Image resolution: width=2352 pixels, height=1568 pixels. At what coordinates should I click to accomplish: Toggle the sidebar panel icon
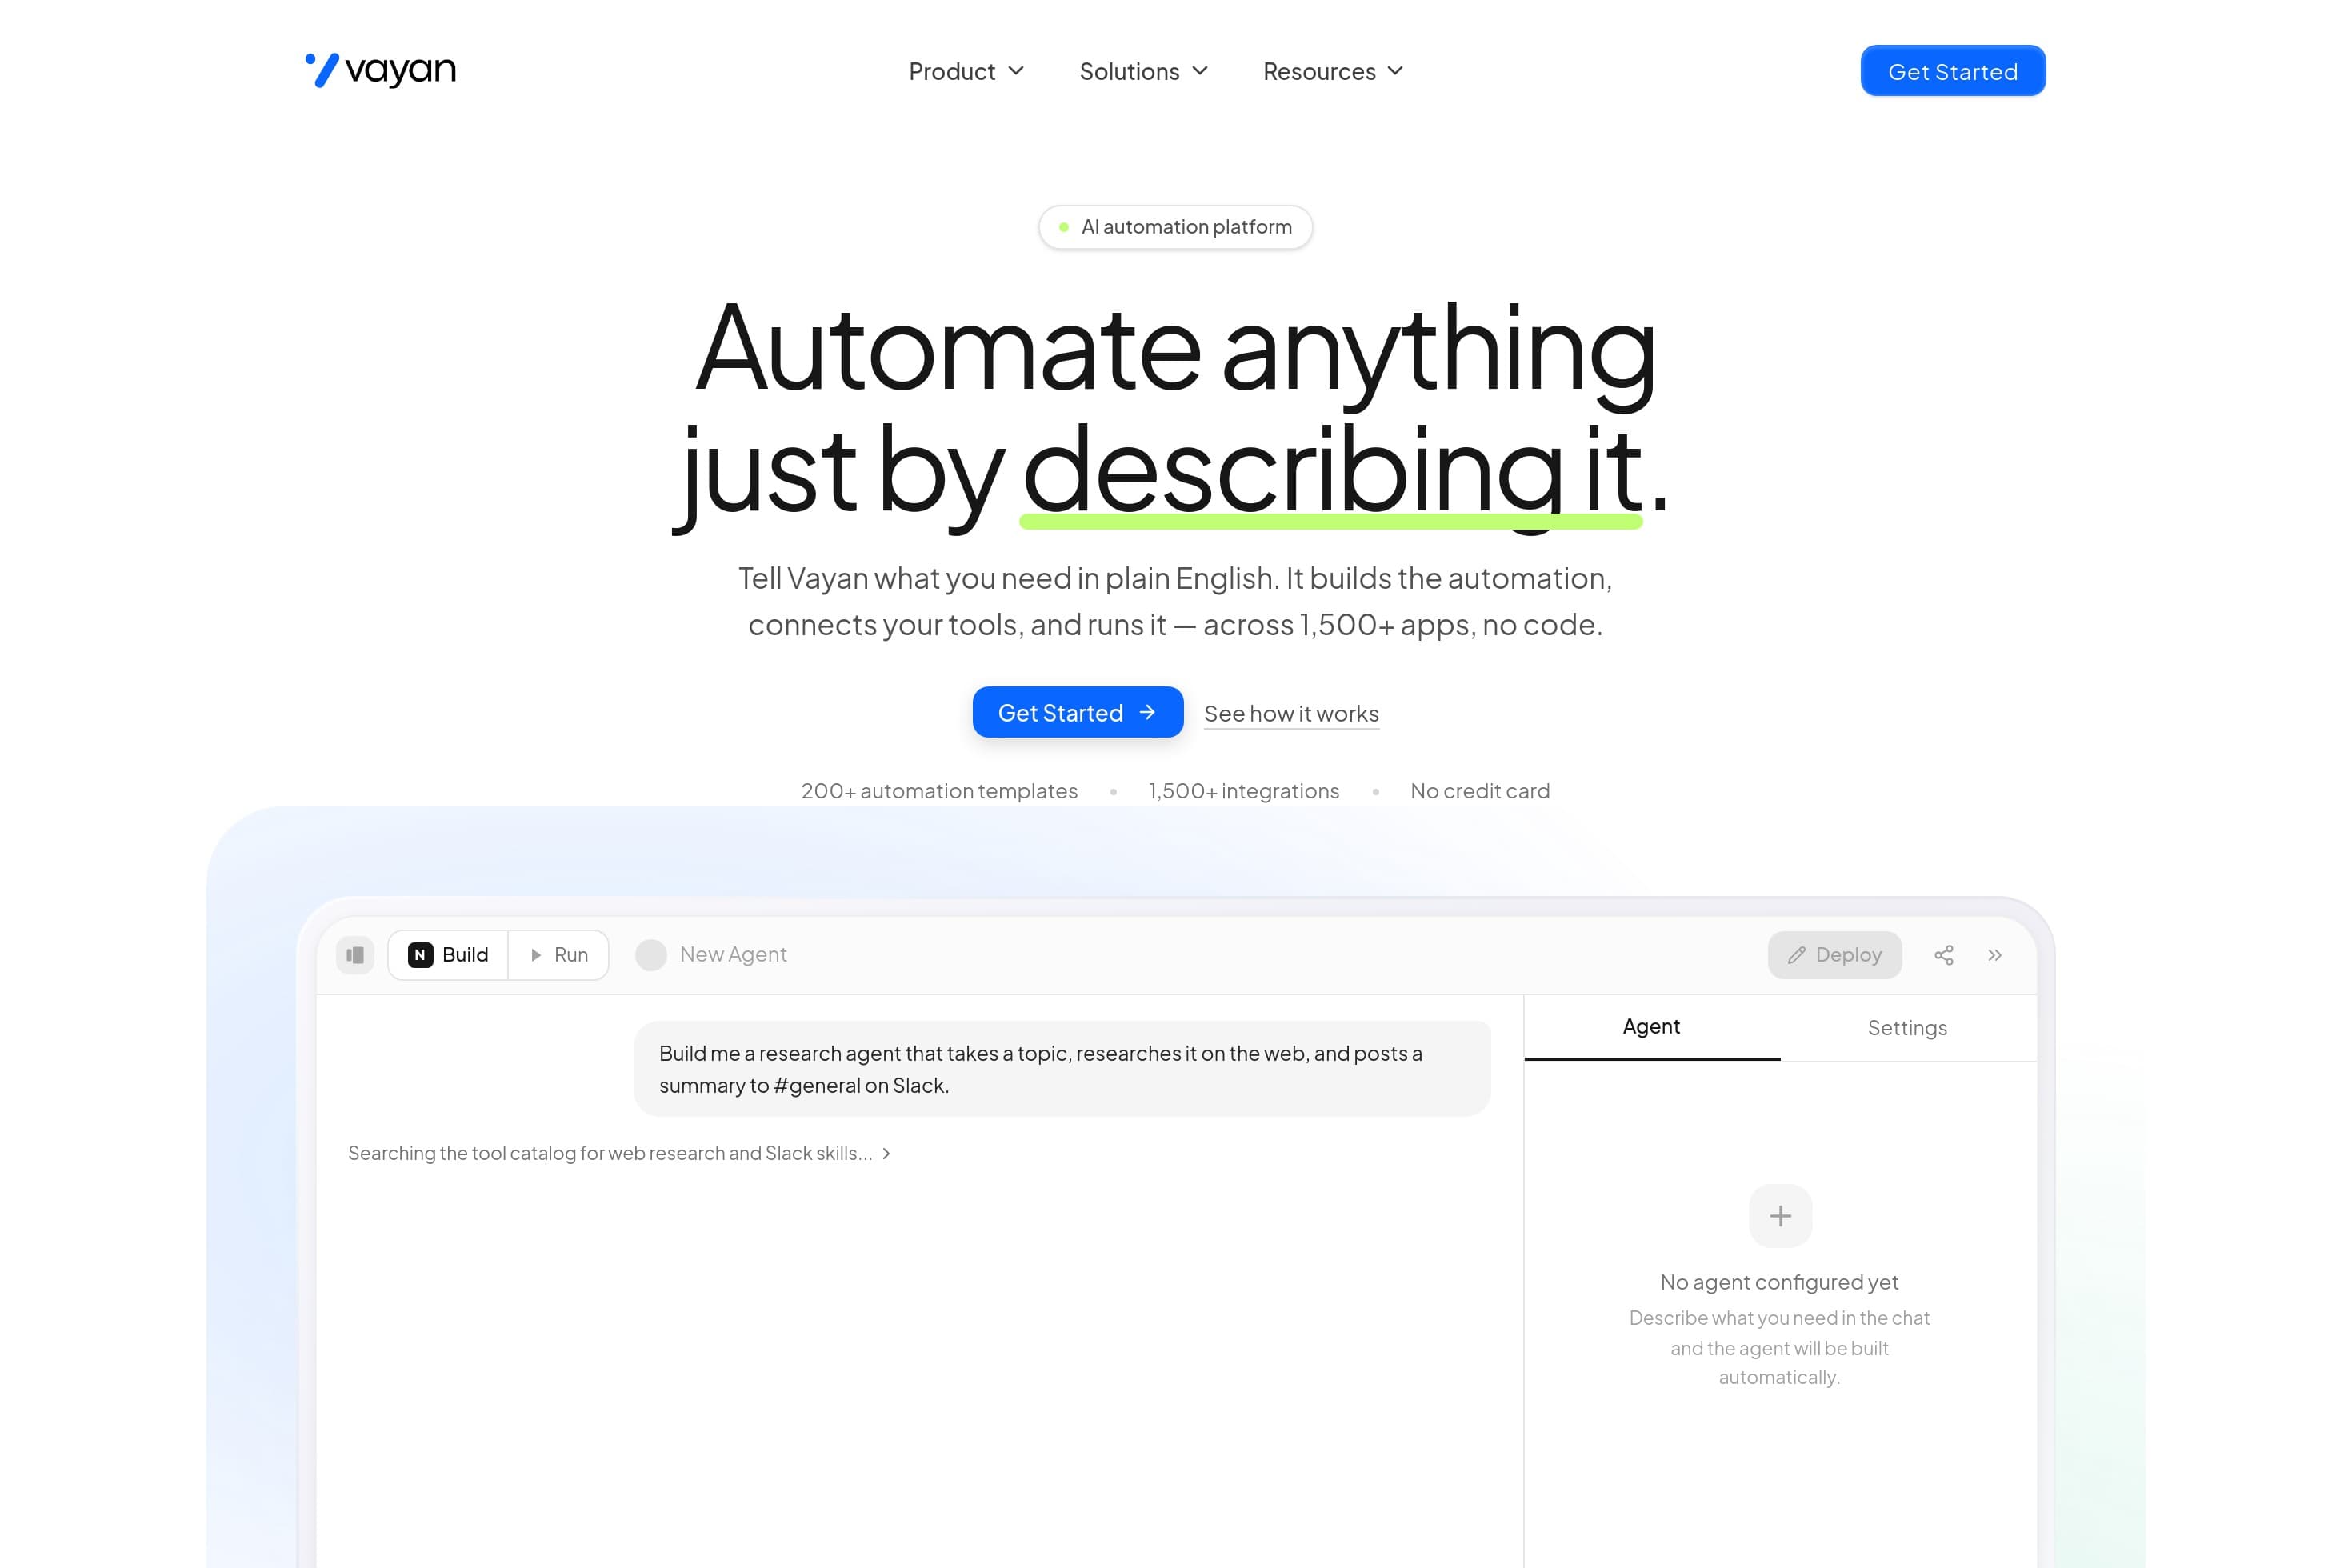click(355, 955)
